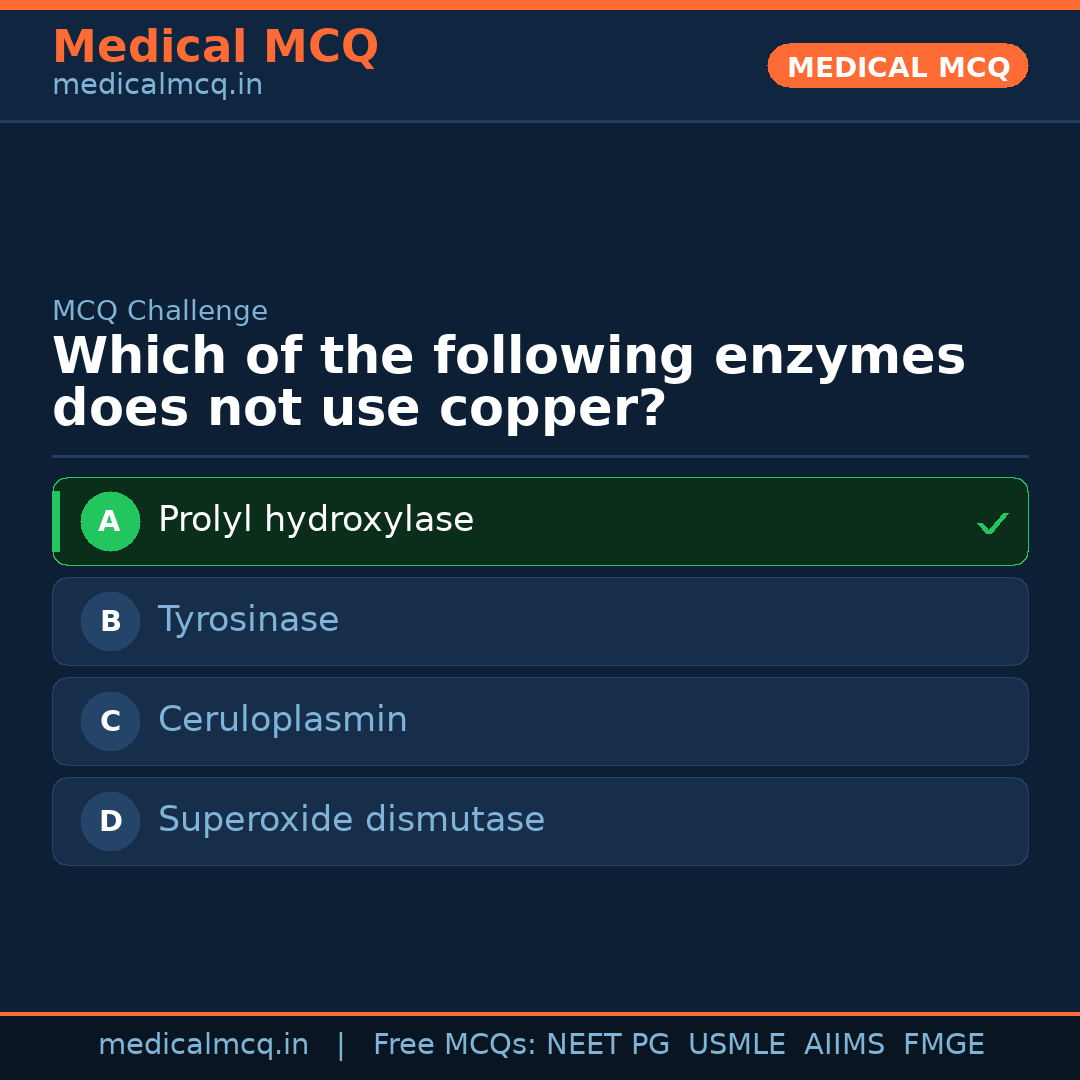
Task: Click the orange MEDICAL MCQ badge
Action: point(897,67)
